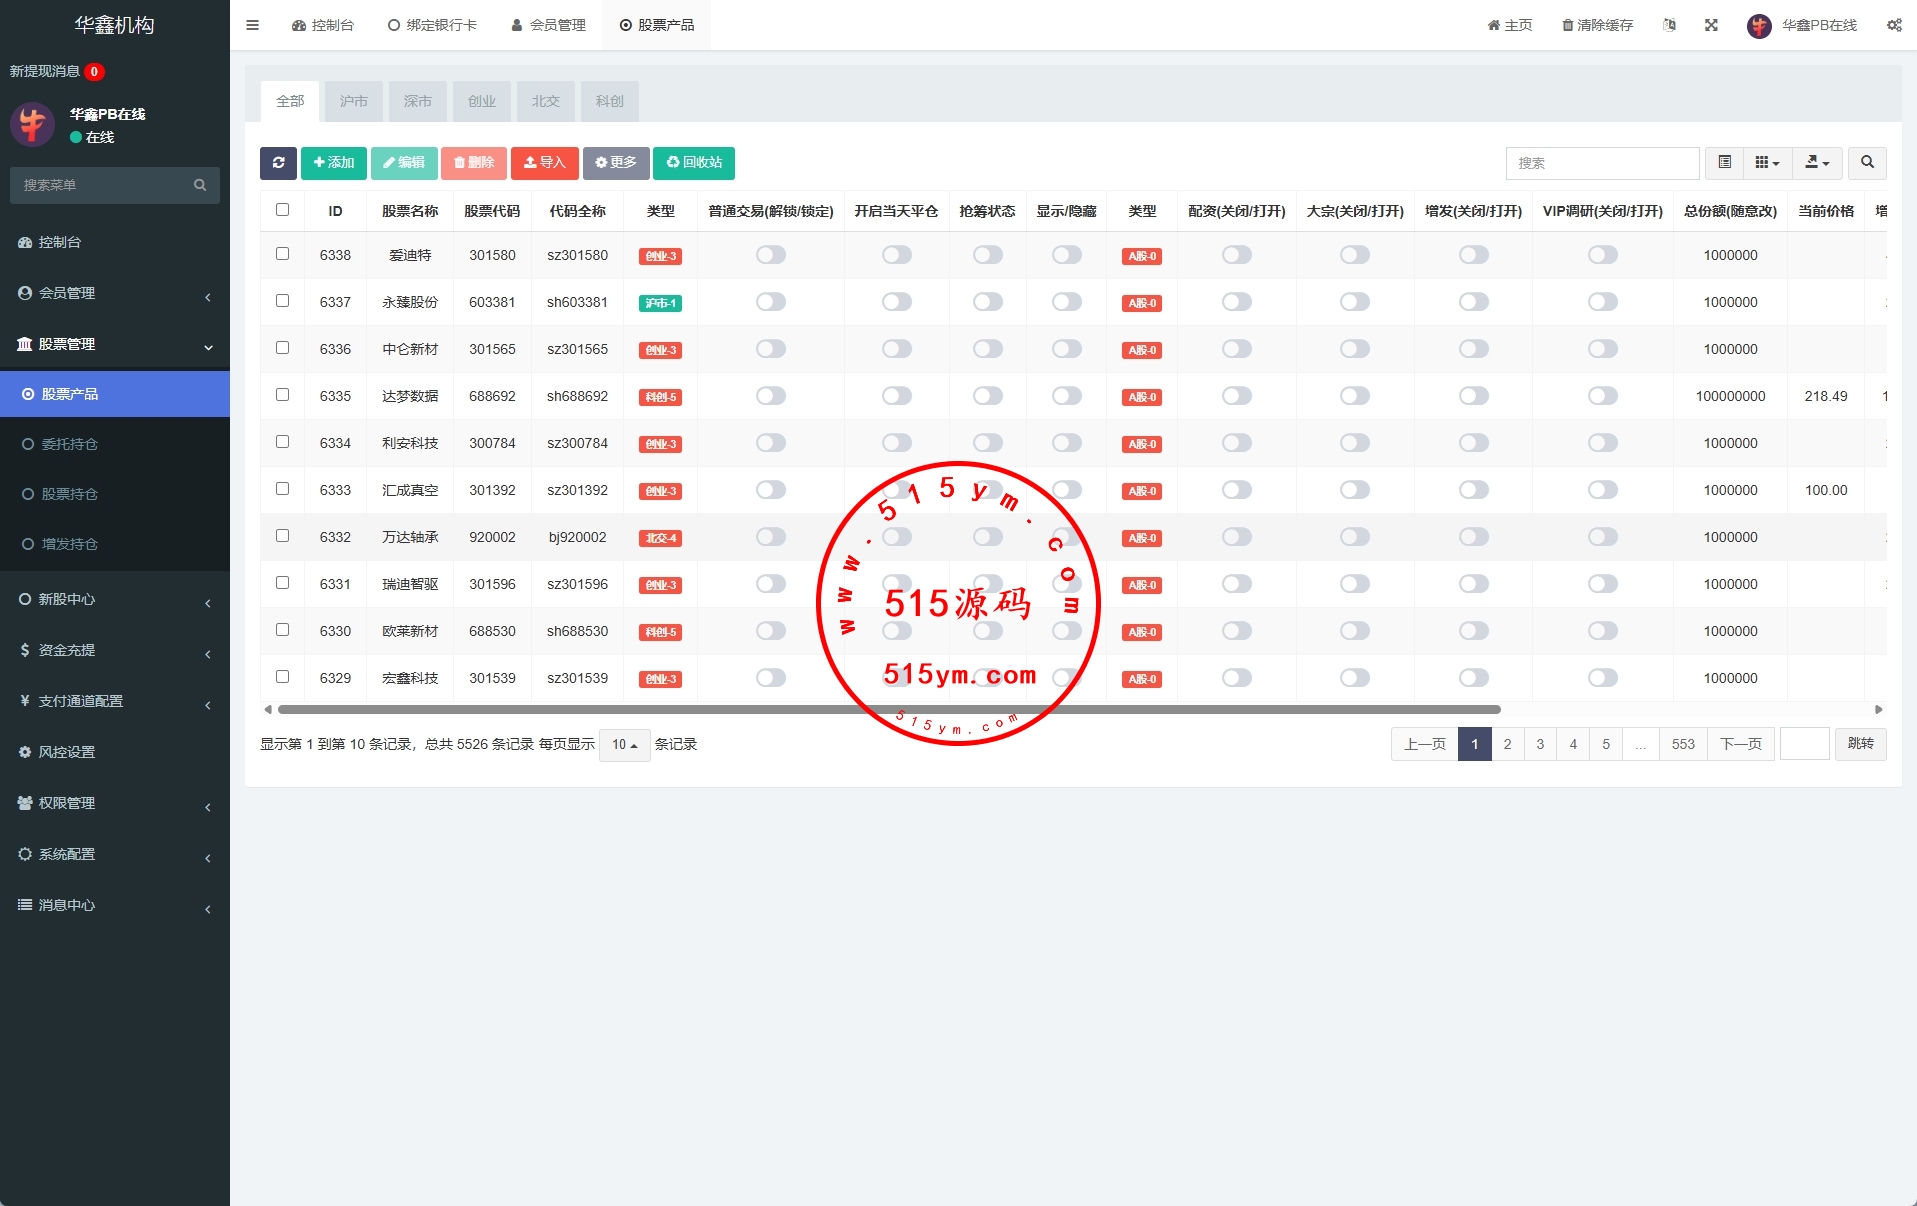Viewport: 1917px width, 1206px height.
Task: Open the rows per page dropdown
Action: (x=624, y=745)
